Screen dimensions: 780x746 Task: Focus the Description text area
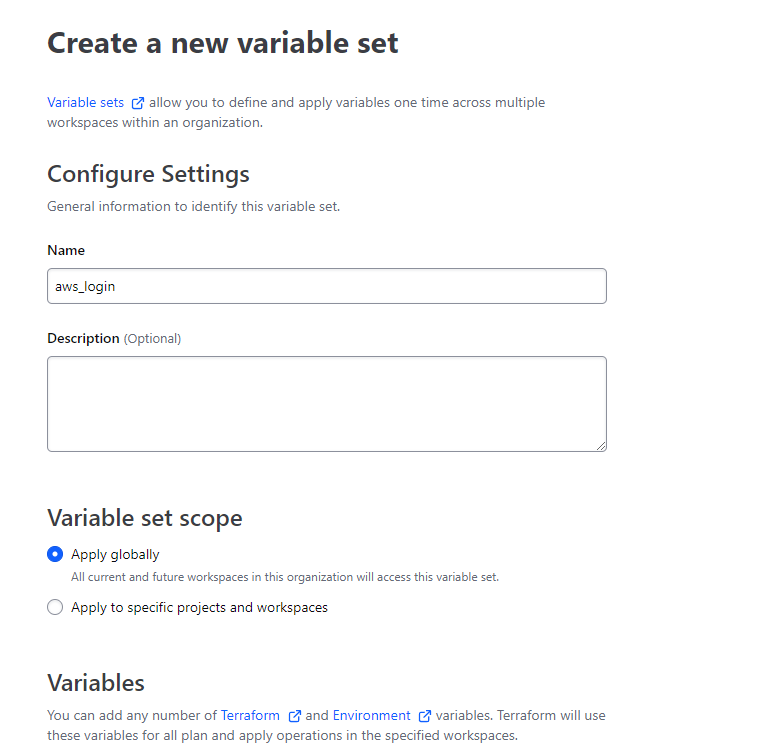326,403
